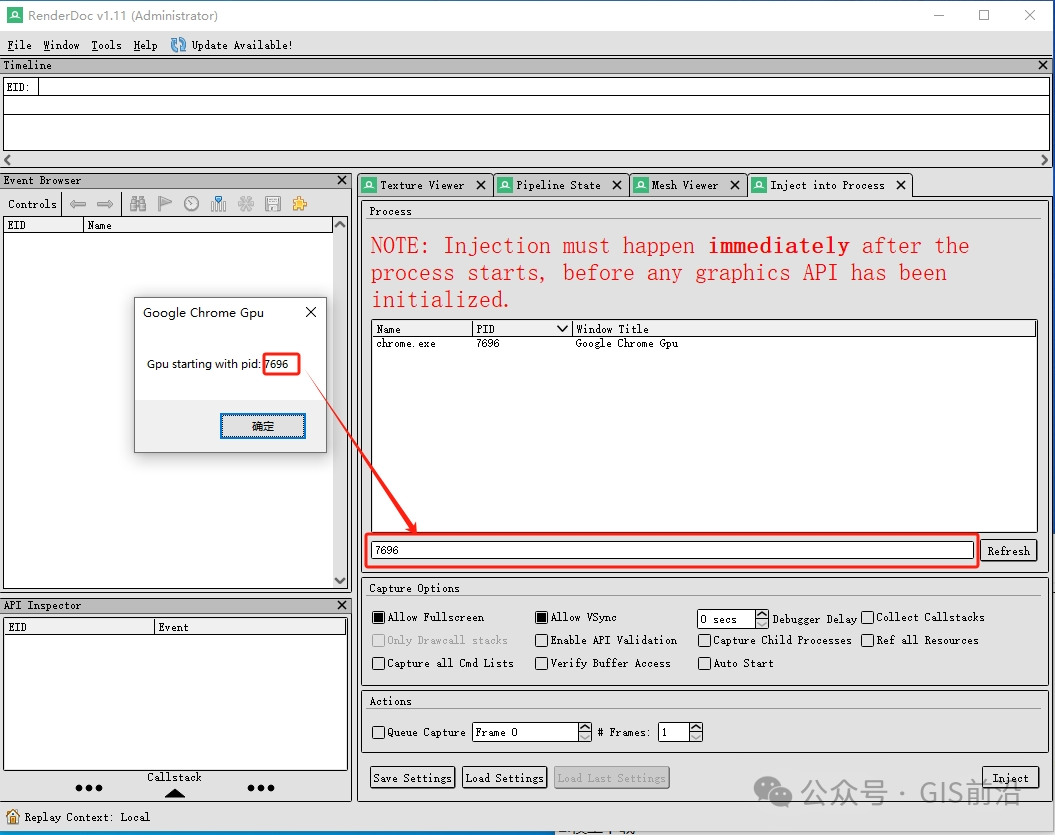1055x835 pixels.
Task: Open the Window menu
Action: pos(61,45)
